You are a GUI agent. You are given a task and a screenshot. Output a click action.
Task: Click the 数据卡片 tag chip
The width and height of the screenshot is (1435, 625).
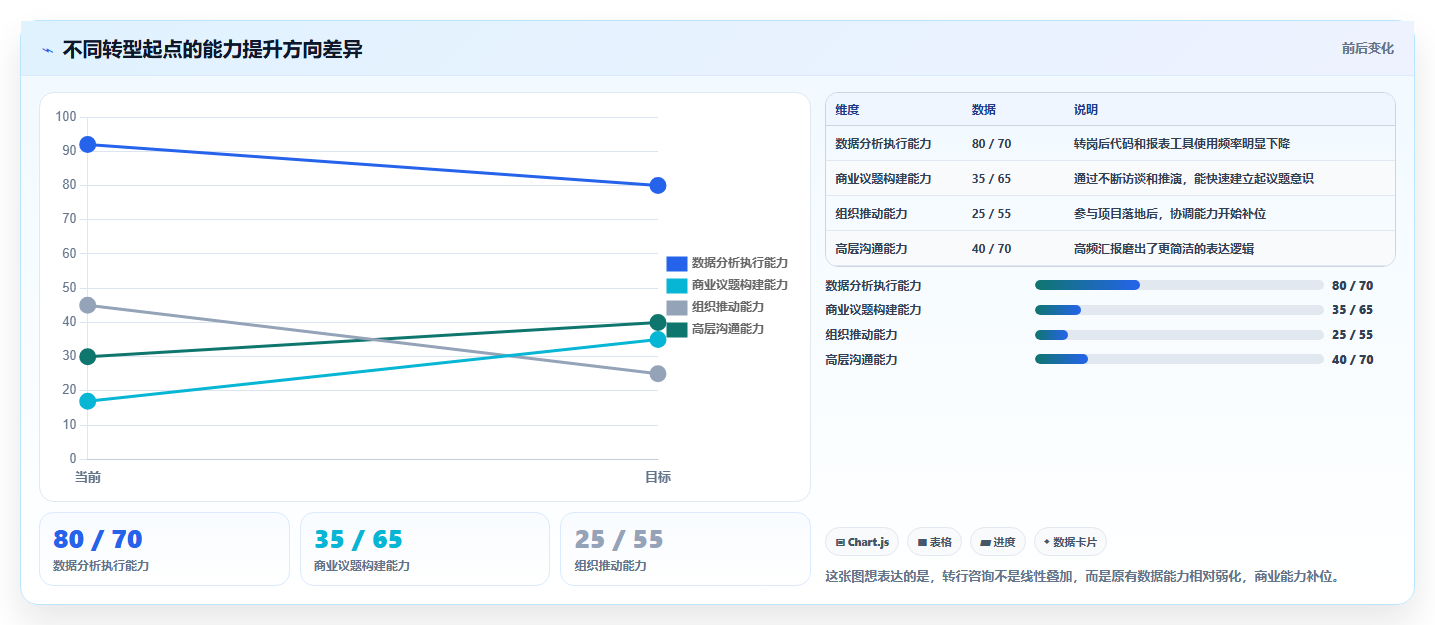(1070, 542)
